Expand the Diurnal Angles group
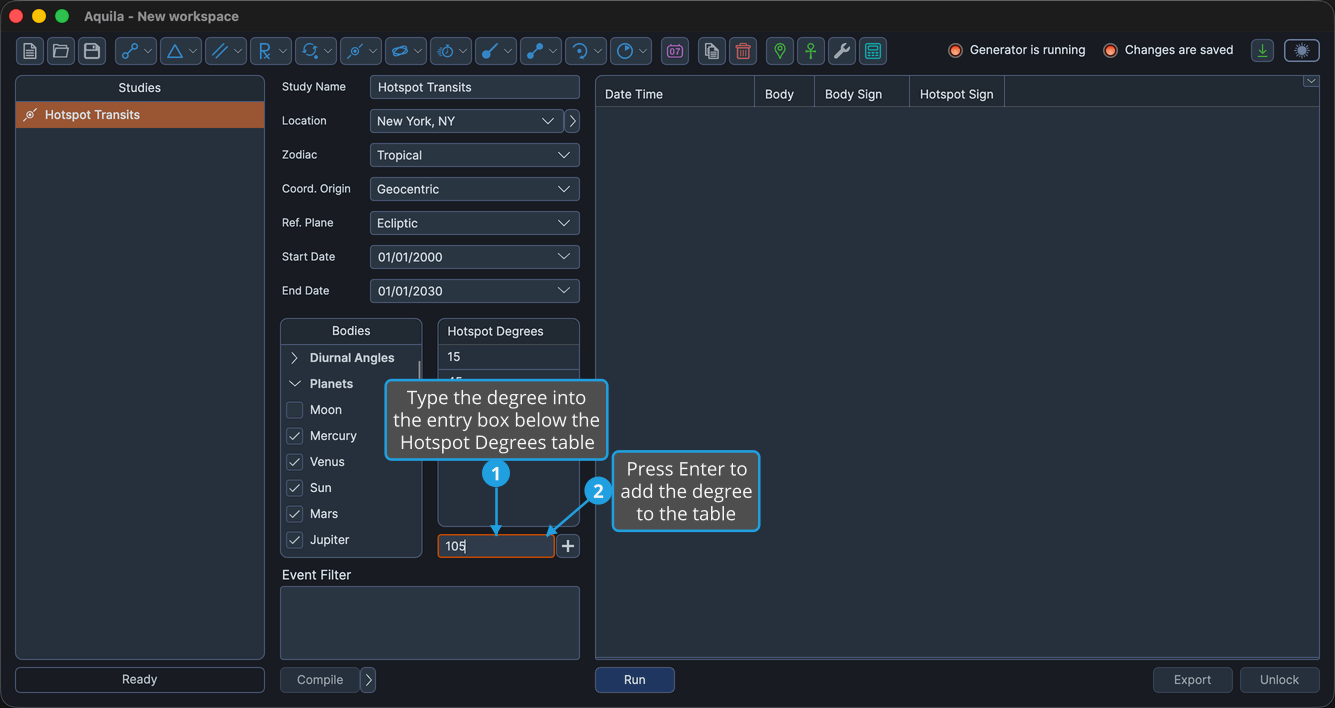 (294, 358)
